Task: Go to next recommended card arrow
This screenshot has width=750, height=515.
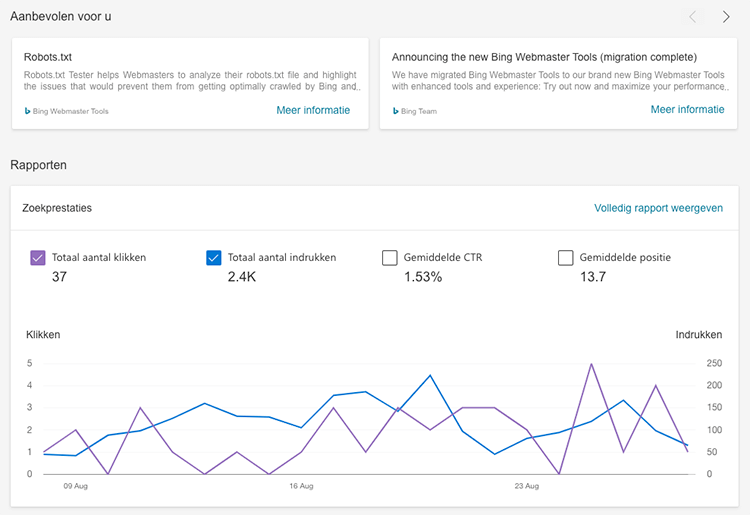Action: (x=726, y=17)
